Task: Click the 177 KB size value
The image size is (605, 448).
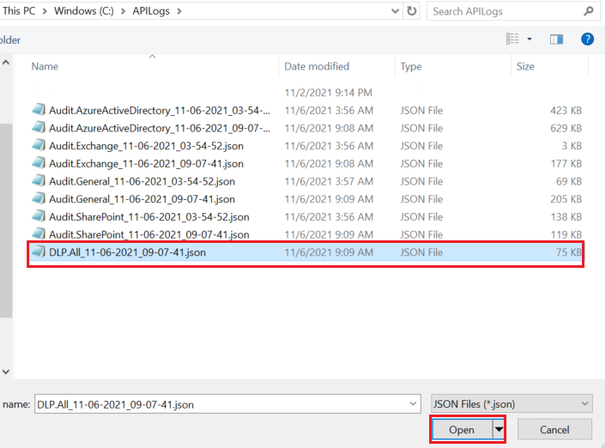Action: pyautogui.click(x=566, y=164)
